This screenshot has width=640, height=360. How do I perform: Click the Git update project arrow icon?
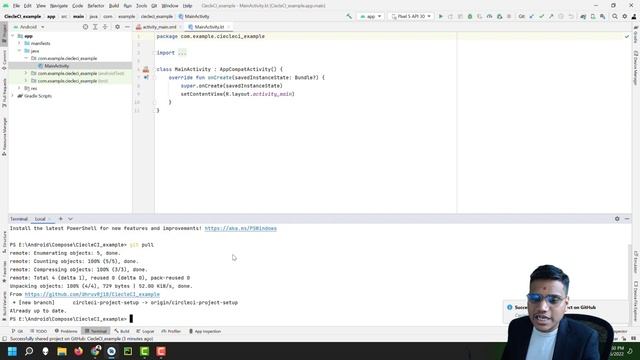532,16
